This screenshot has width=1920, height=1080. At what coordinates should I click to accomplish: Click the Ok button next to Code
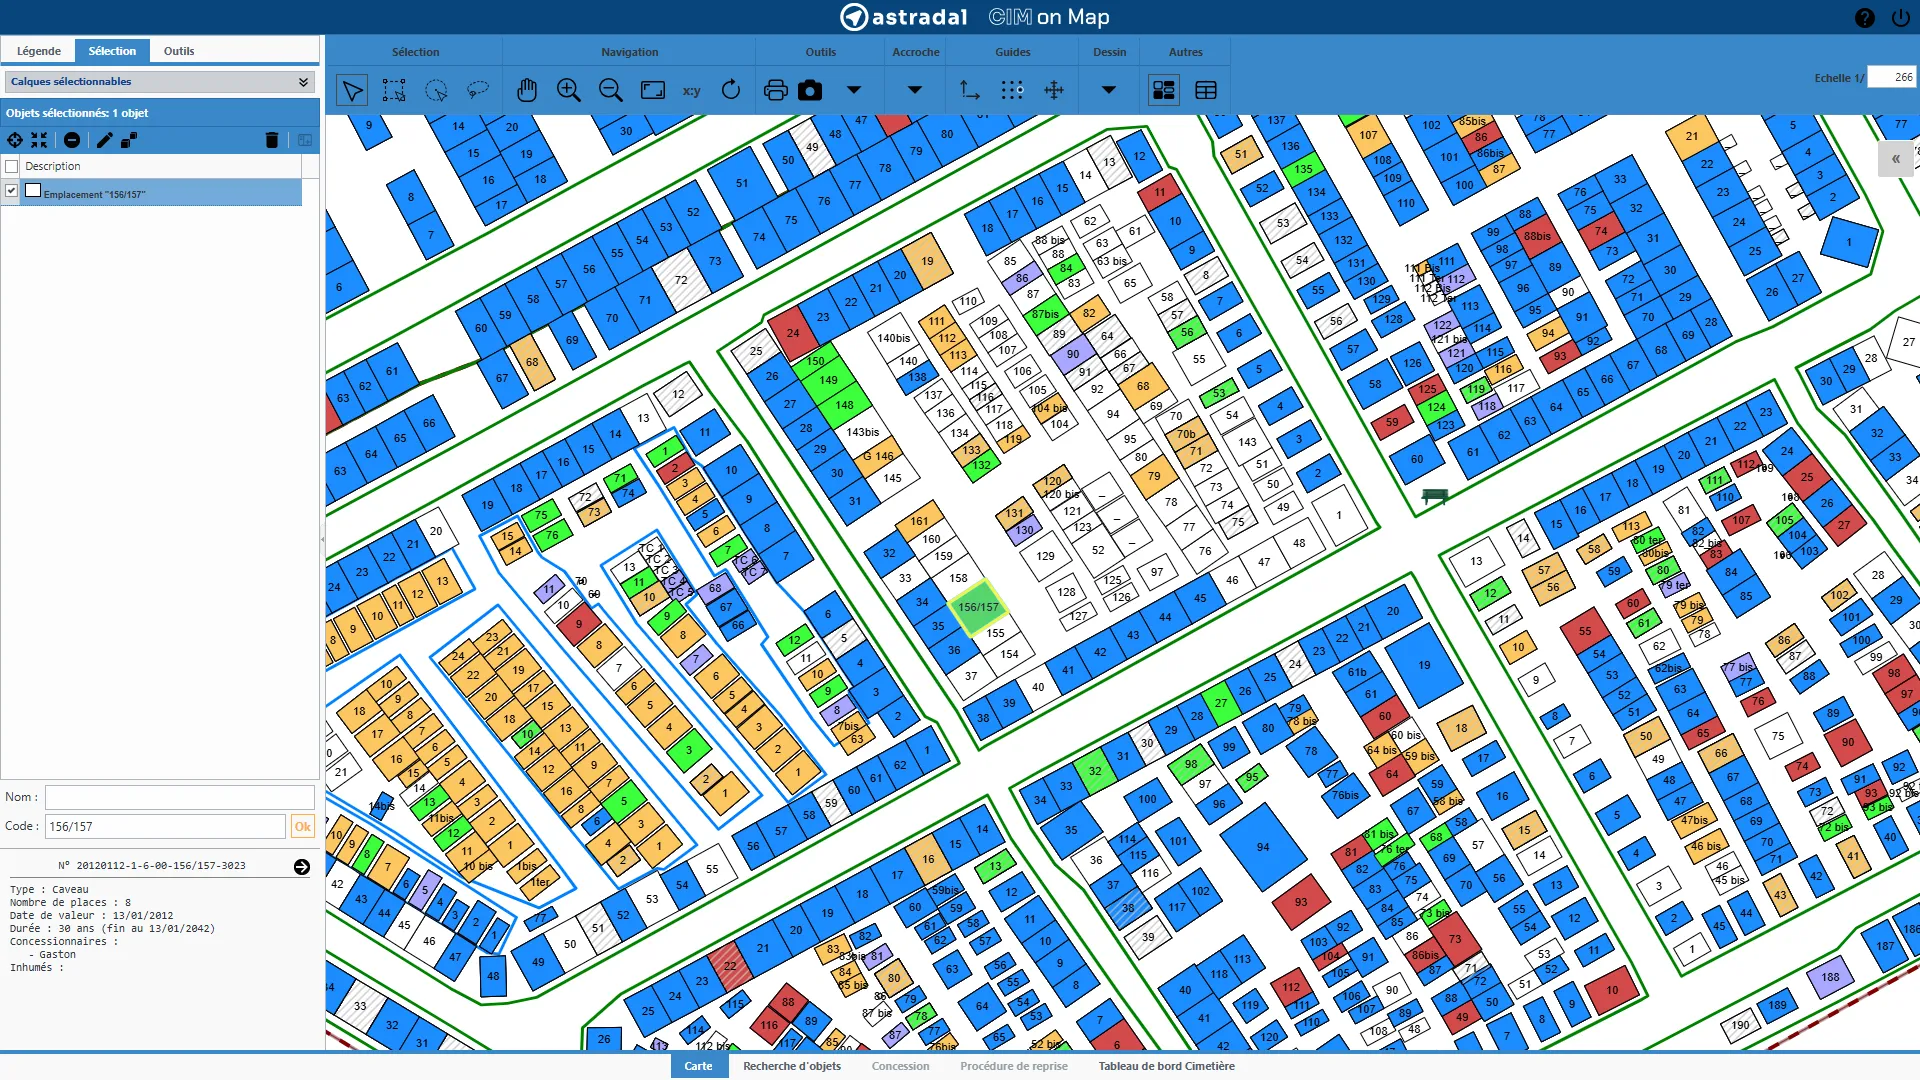303,826
